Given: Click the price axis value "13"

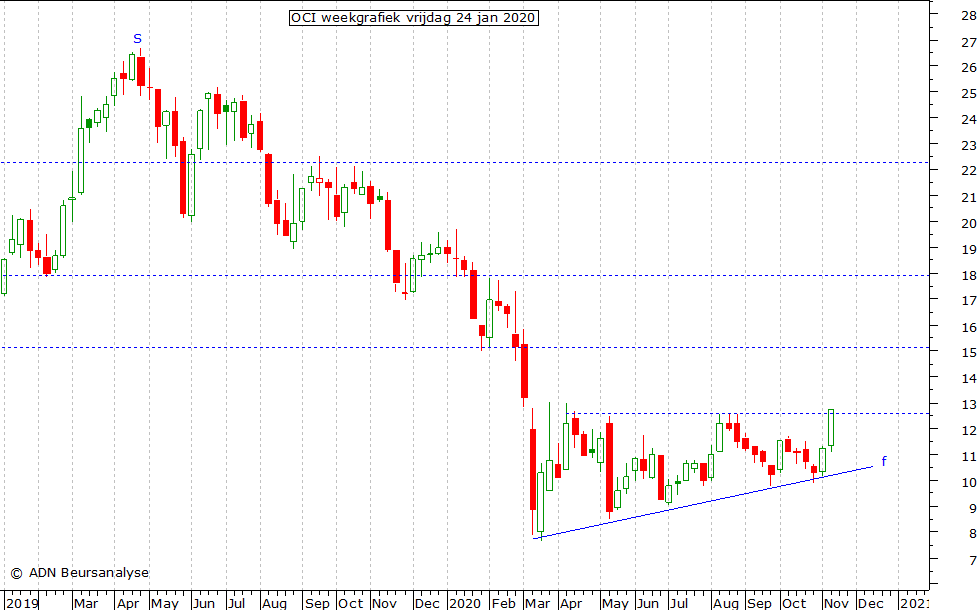Looking at the screenshot, I should click(969, 405).
